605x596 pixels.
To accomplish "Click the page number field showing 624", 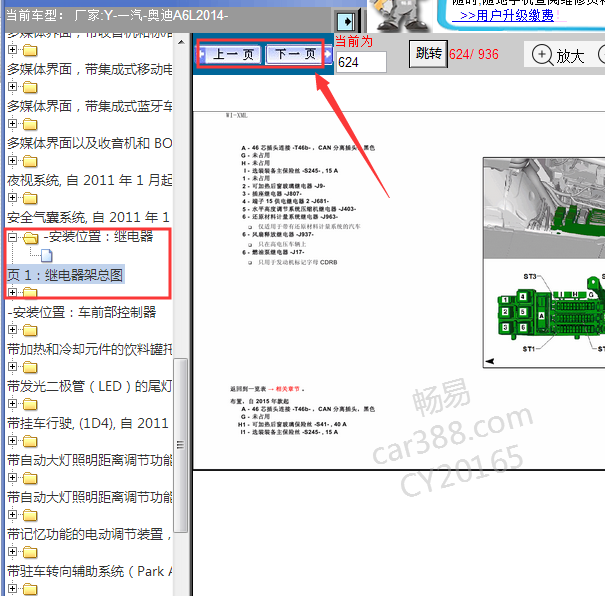I will tap(361, 62).
